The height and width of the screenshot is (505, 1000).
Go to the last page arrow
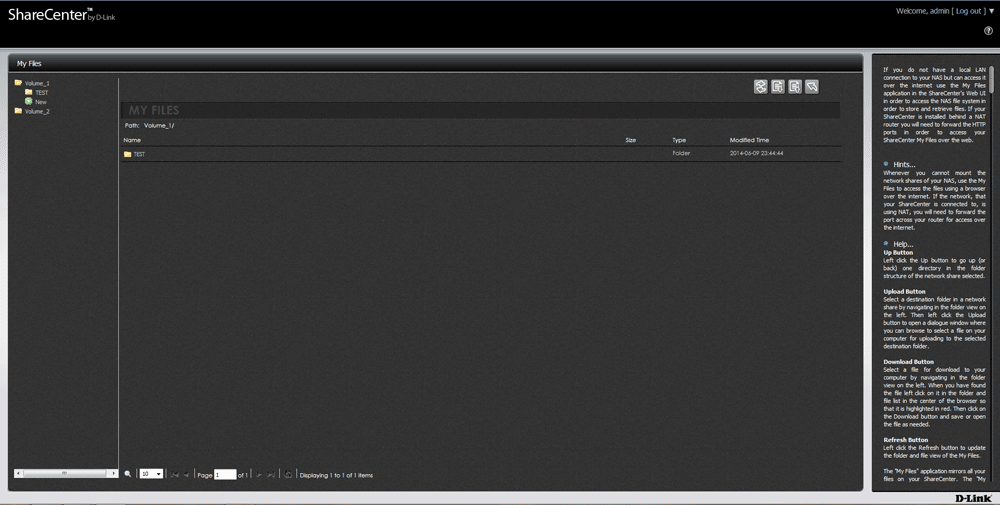pyautogui.click(x=271, y=474)
